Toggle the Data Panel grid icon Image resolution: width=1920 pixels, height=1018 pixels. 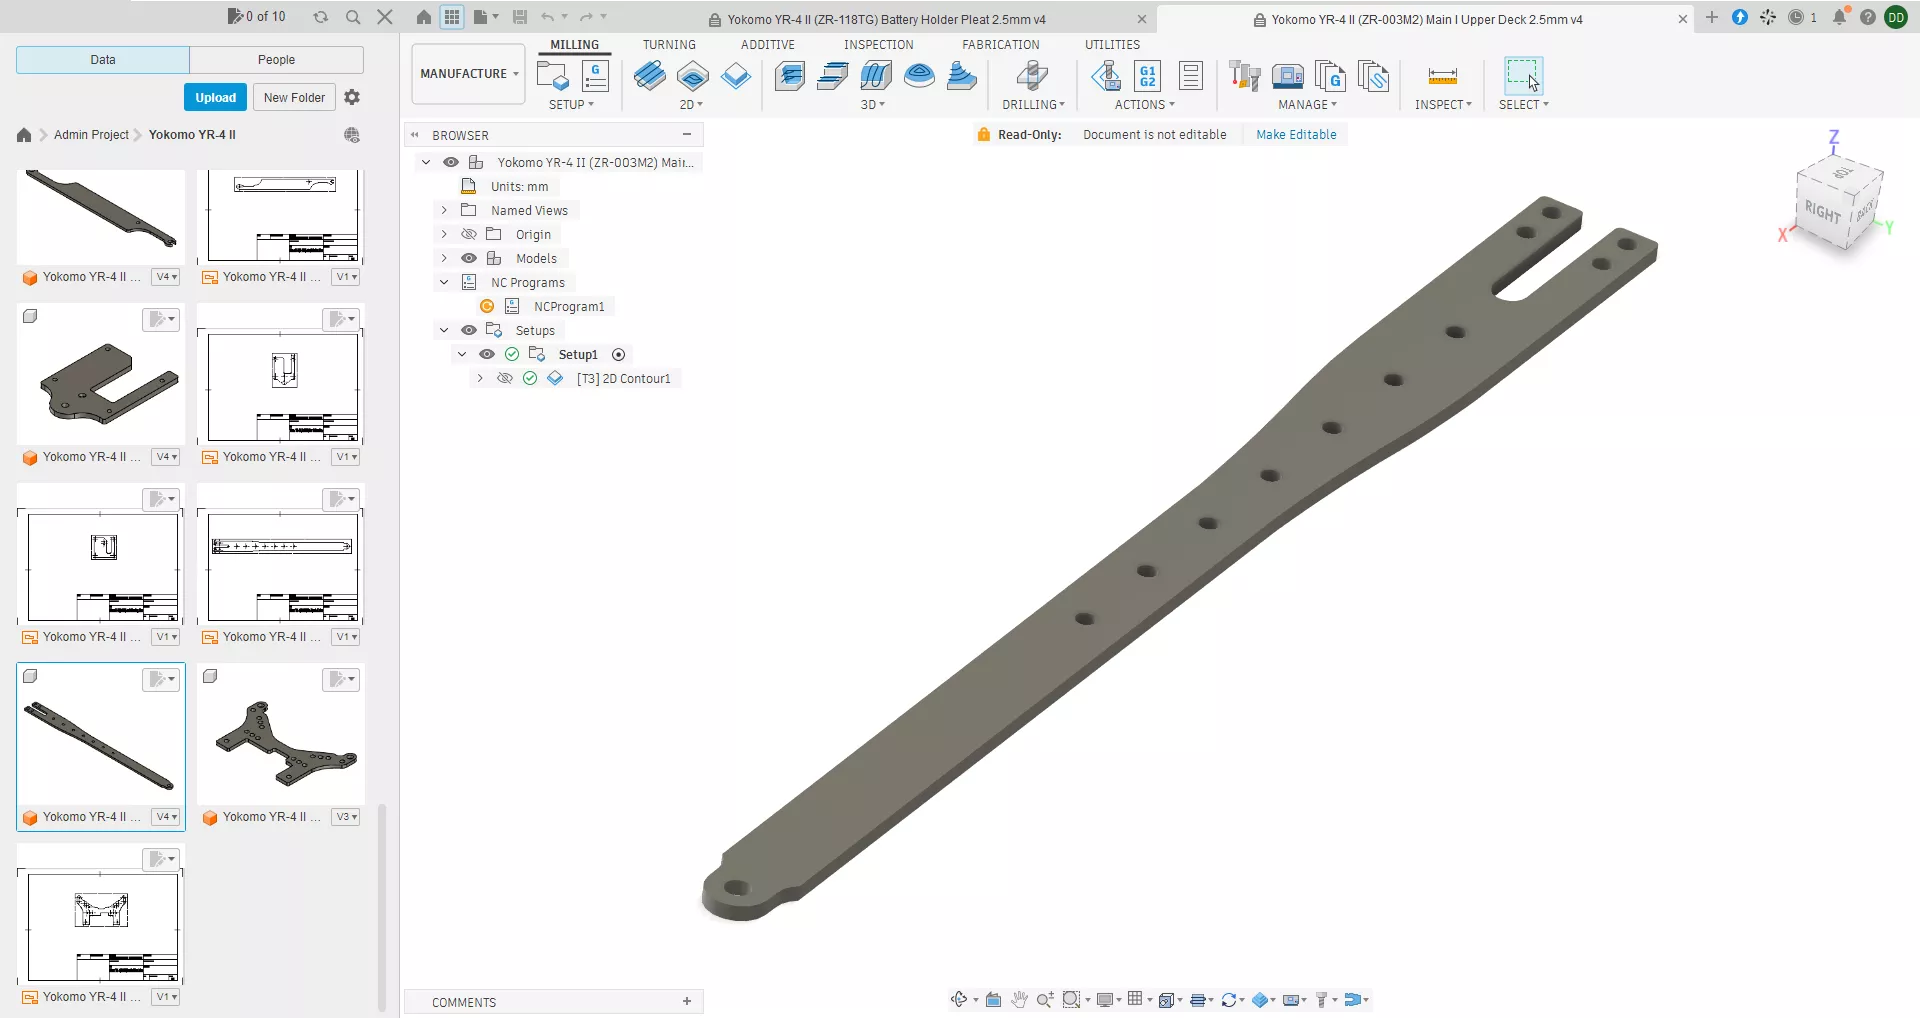(452, 17)
